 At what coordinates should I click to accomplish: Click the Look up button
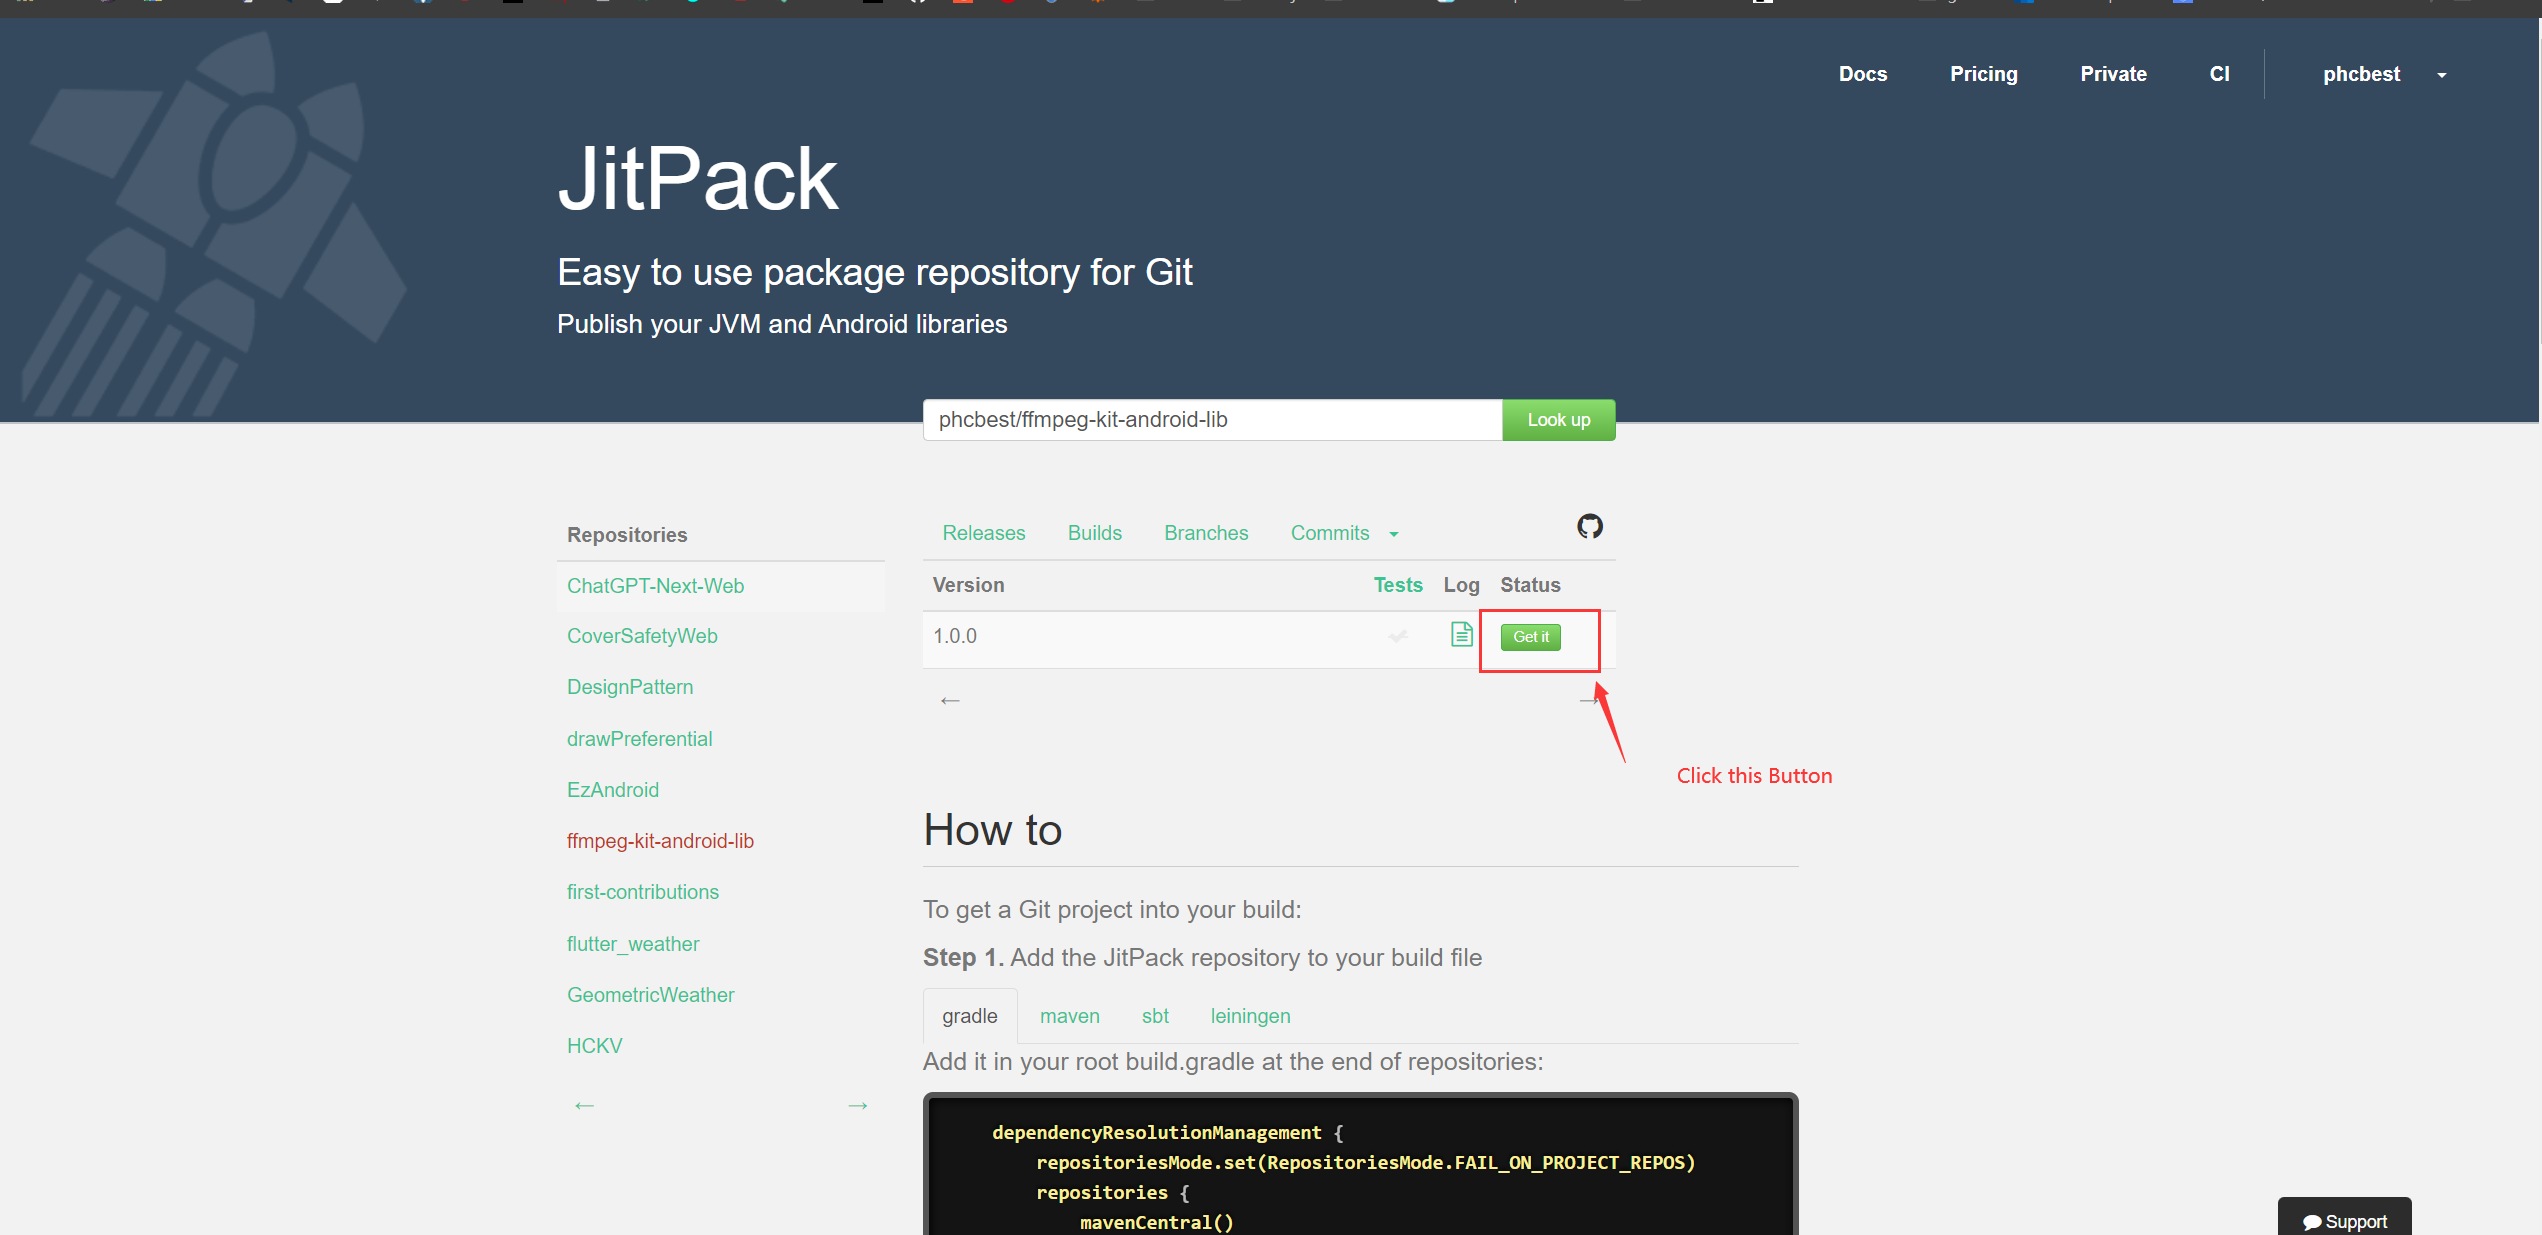pyautogui.click(x=1558, y=420)
